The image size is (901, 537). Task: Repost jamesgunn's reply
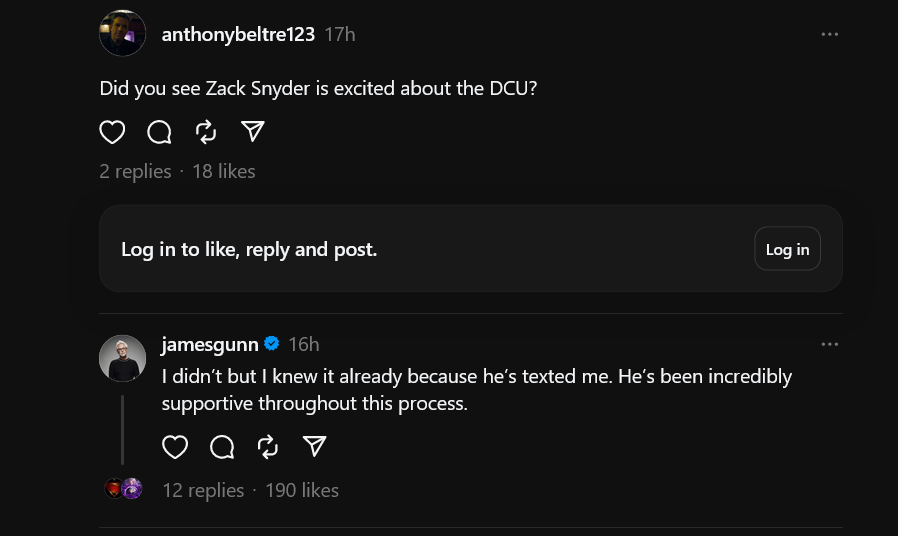268,446
